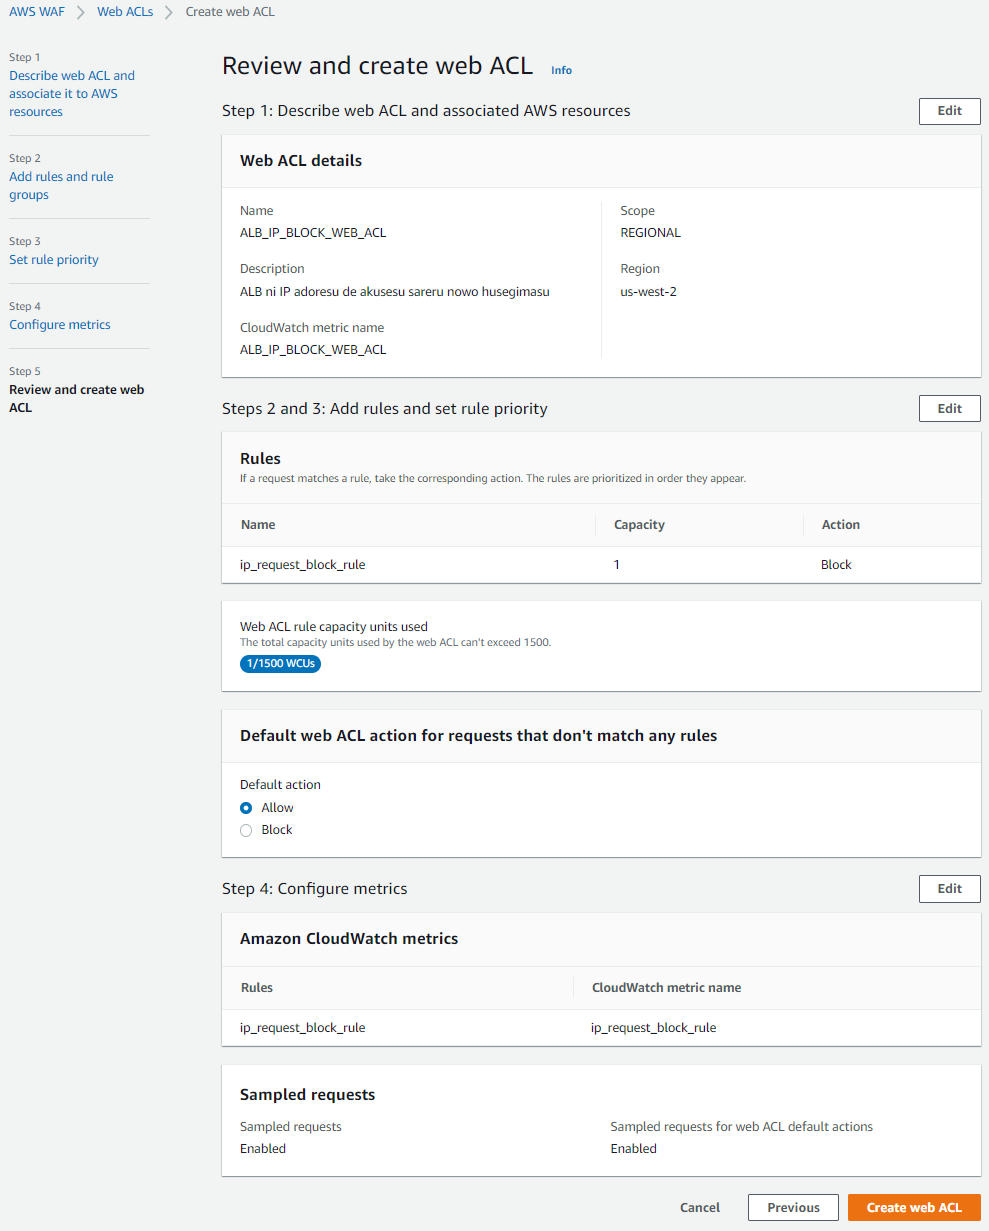989x1231 pixels.
Task: Go to 'Set rule priority' step in sidebar
Action: click(x=54, y=259)
